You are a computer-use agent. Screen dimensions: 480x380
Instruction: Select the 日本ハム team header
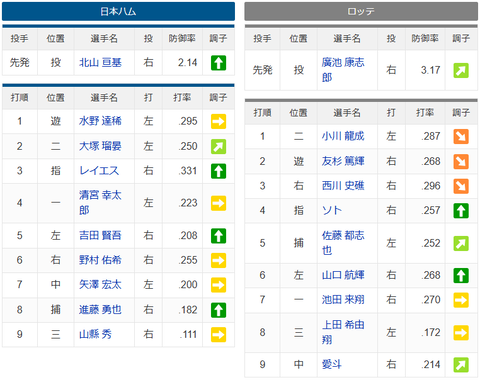(118, 11)
